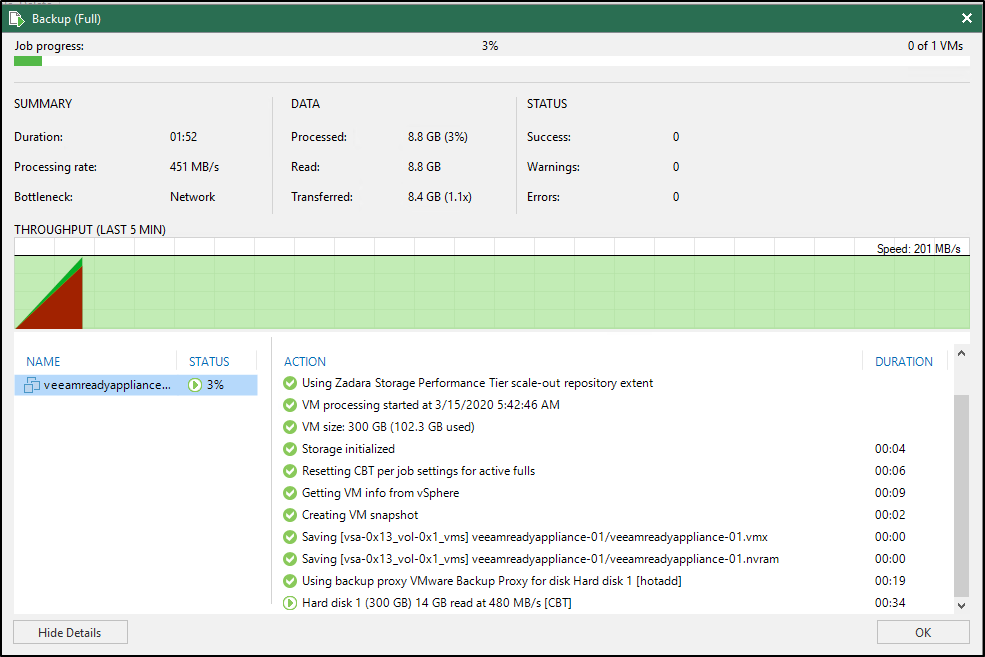Click the Transferred value '8.4 GB (1.1x)'
This screenshot has width=985, height=657.
(439, 197)
